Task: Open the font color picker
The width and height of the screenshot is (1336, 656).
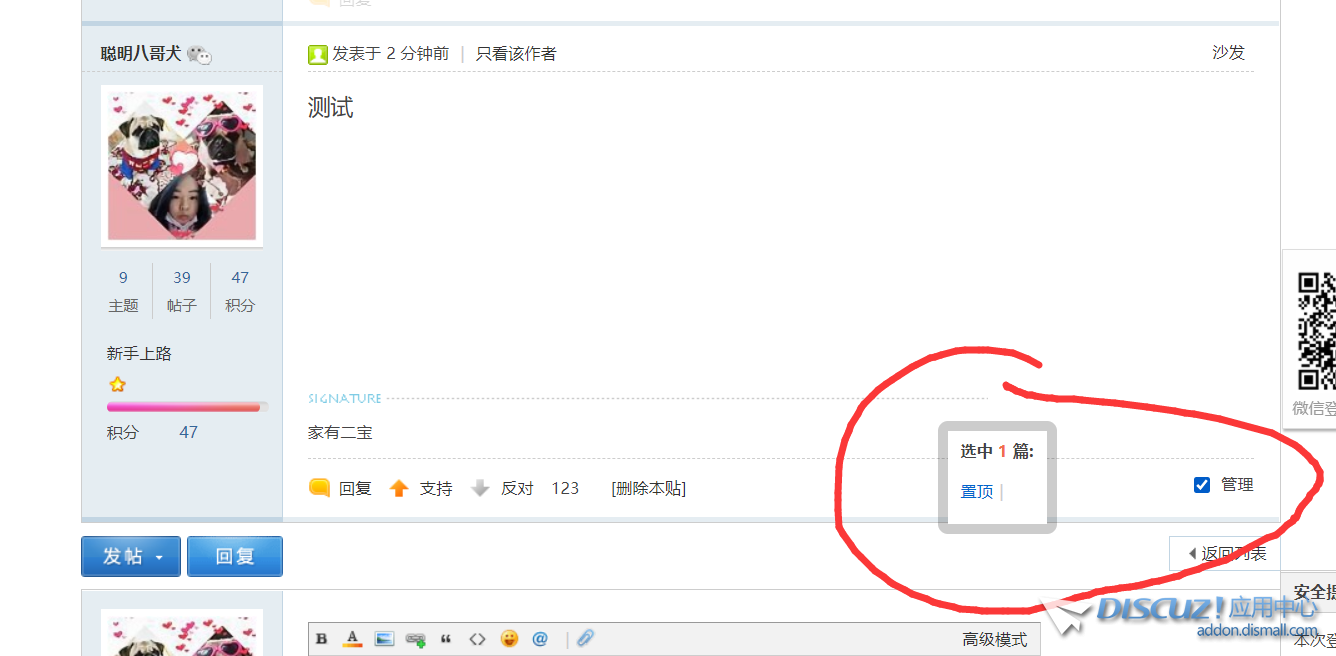Action: coord(352,639)
